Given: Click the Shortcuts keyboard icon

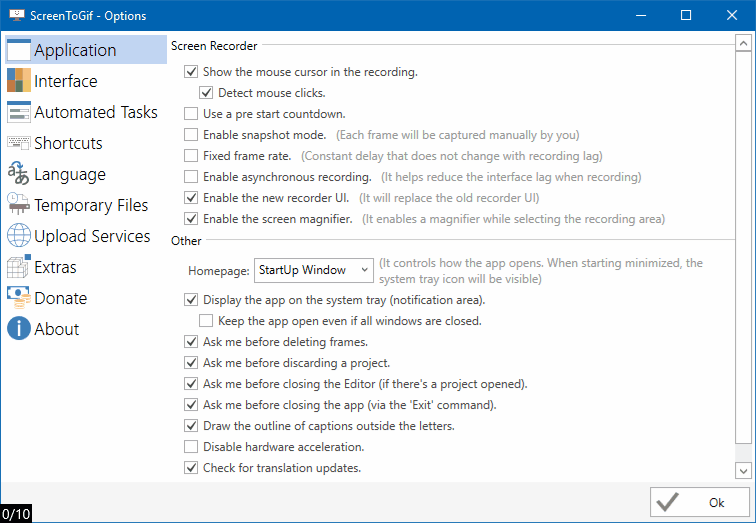Looking at the screenshot, I should tap(19, 143).
